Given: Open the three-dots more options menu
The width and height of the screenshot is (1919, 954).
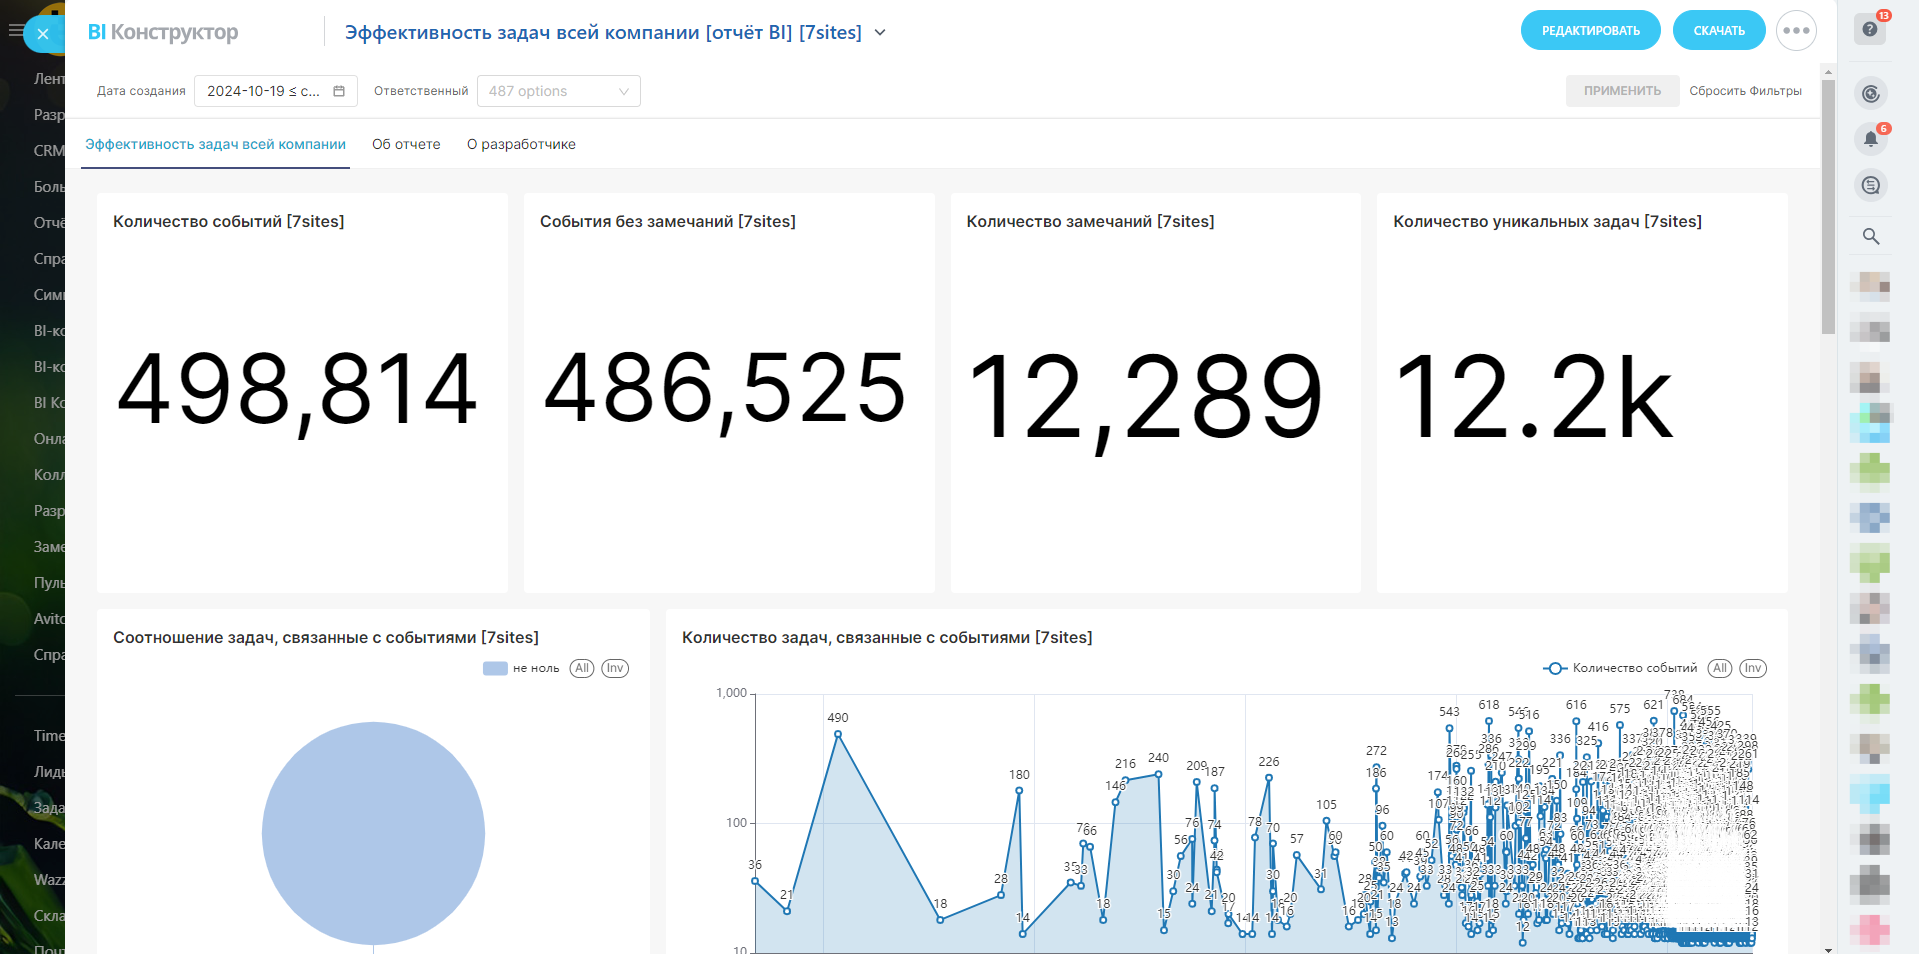Looking at the screenshot, I should [1796, 31].
